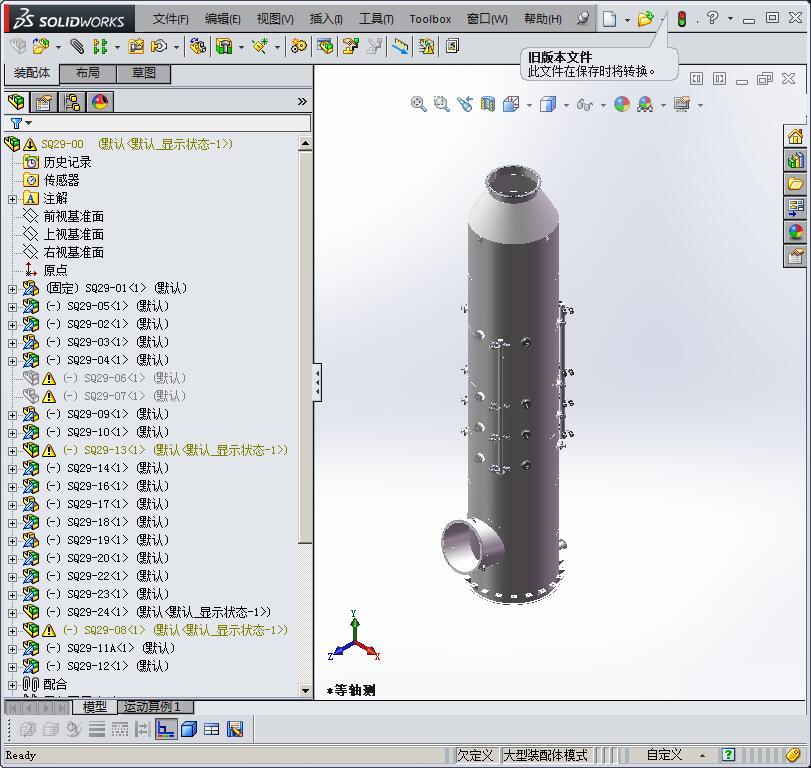Click the 大型装配体模式 status bar button
This screenshot has width=811, height=768.
[x=545, y=756]
